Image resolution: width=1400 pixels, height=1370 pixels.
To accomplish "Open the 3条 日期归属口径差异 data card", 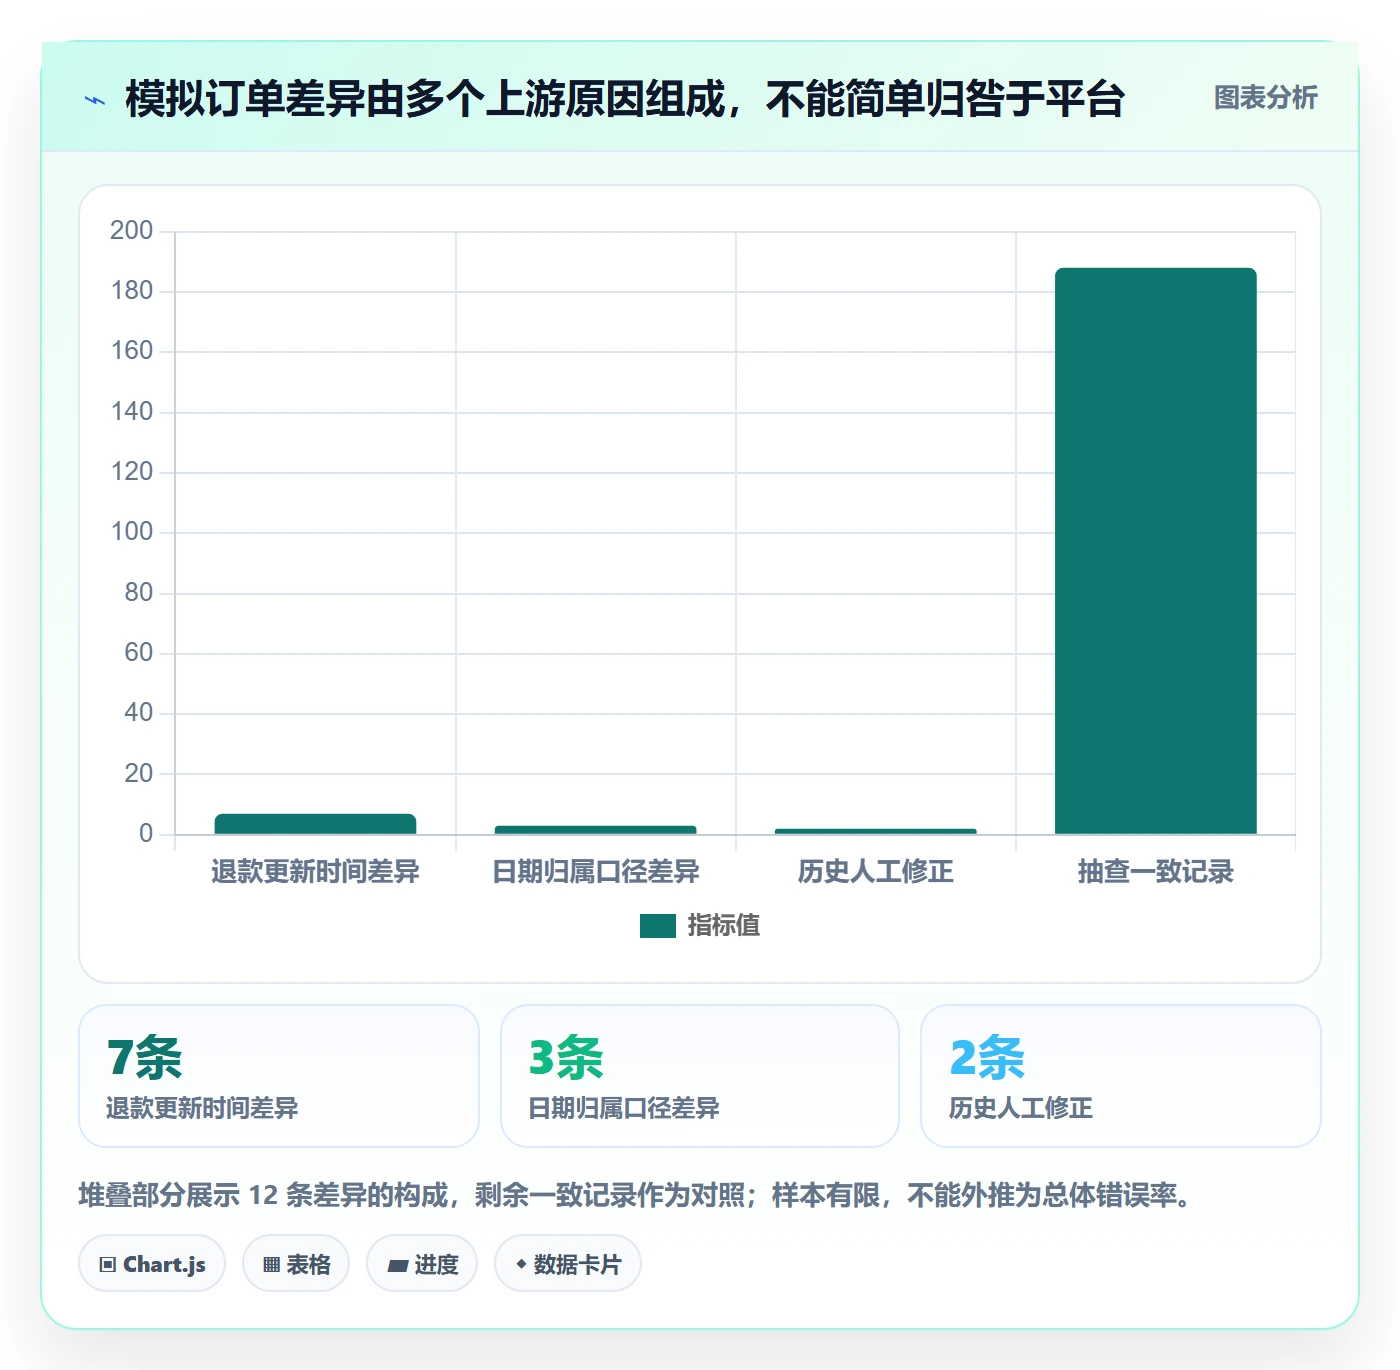I will click(x=700, y=1076).
